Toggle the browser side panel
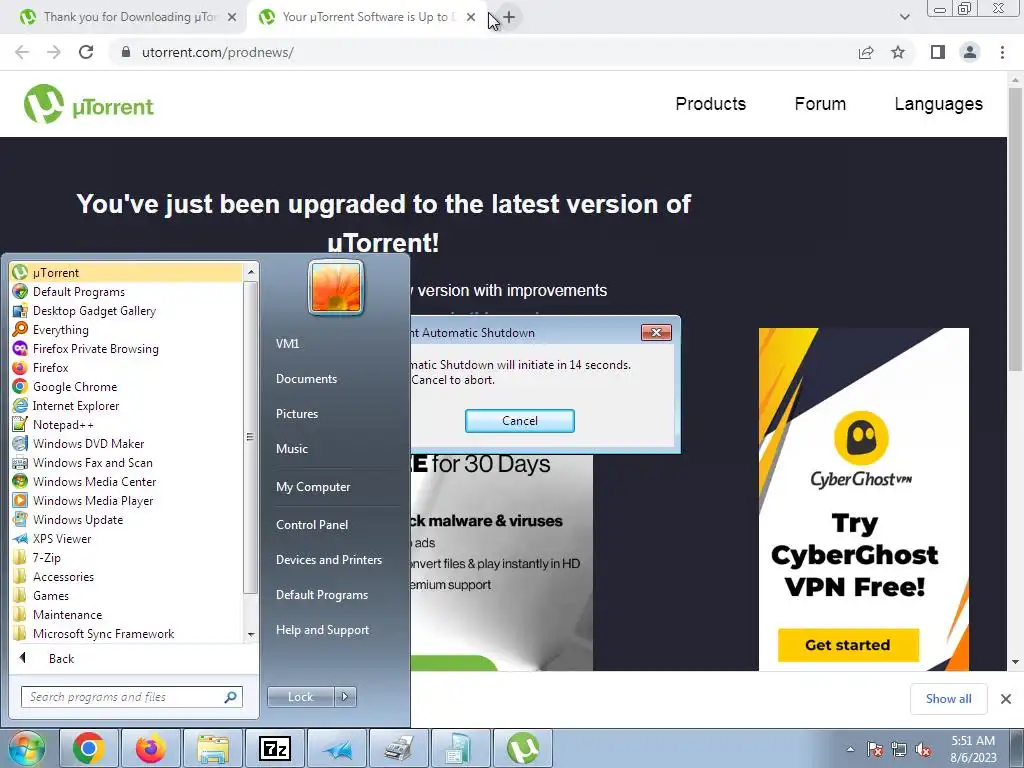Screen dimensions: 1024x768 (938, 52)
